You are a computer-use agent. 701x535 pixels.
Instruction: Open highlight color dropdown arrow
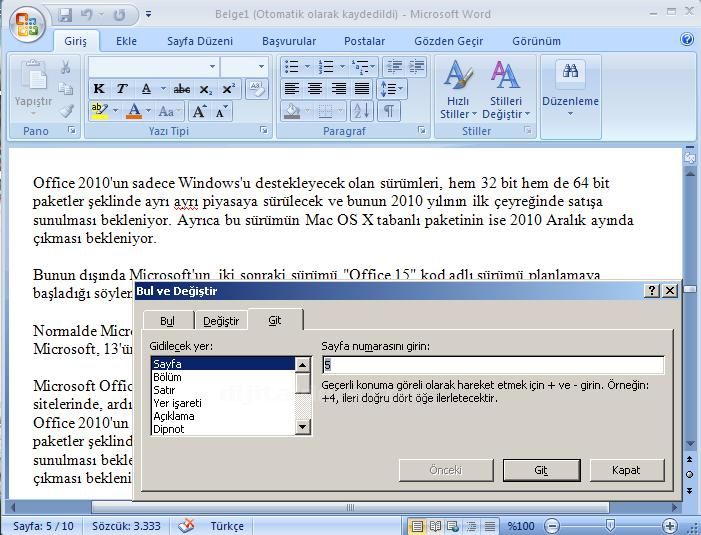(116, 110)
